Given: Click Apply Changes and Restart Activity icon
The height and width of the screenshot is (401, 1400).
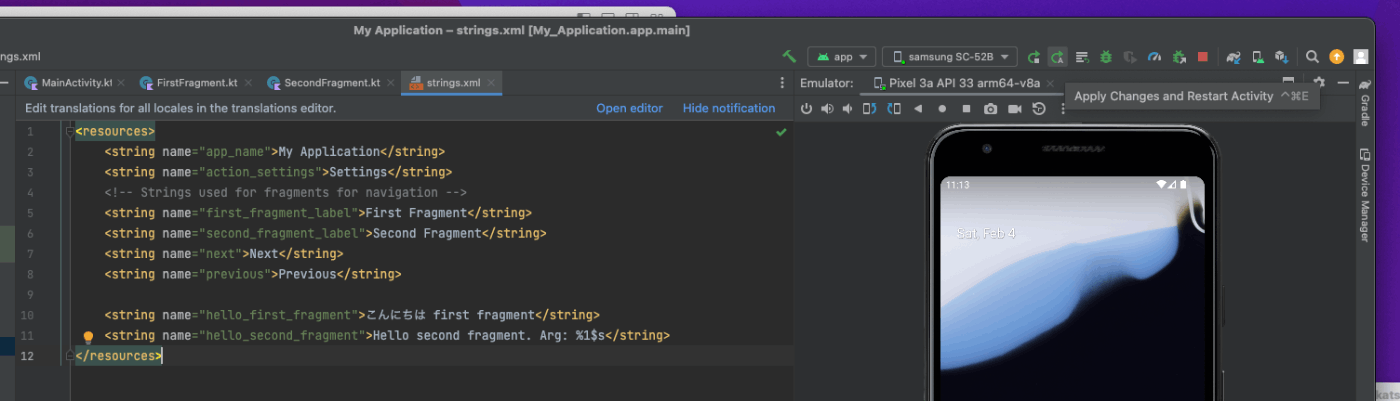Looking at the screenshot, I should pyautogui.click(x=1058, y=57).
